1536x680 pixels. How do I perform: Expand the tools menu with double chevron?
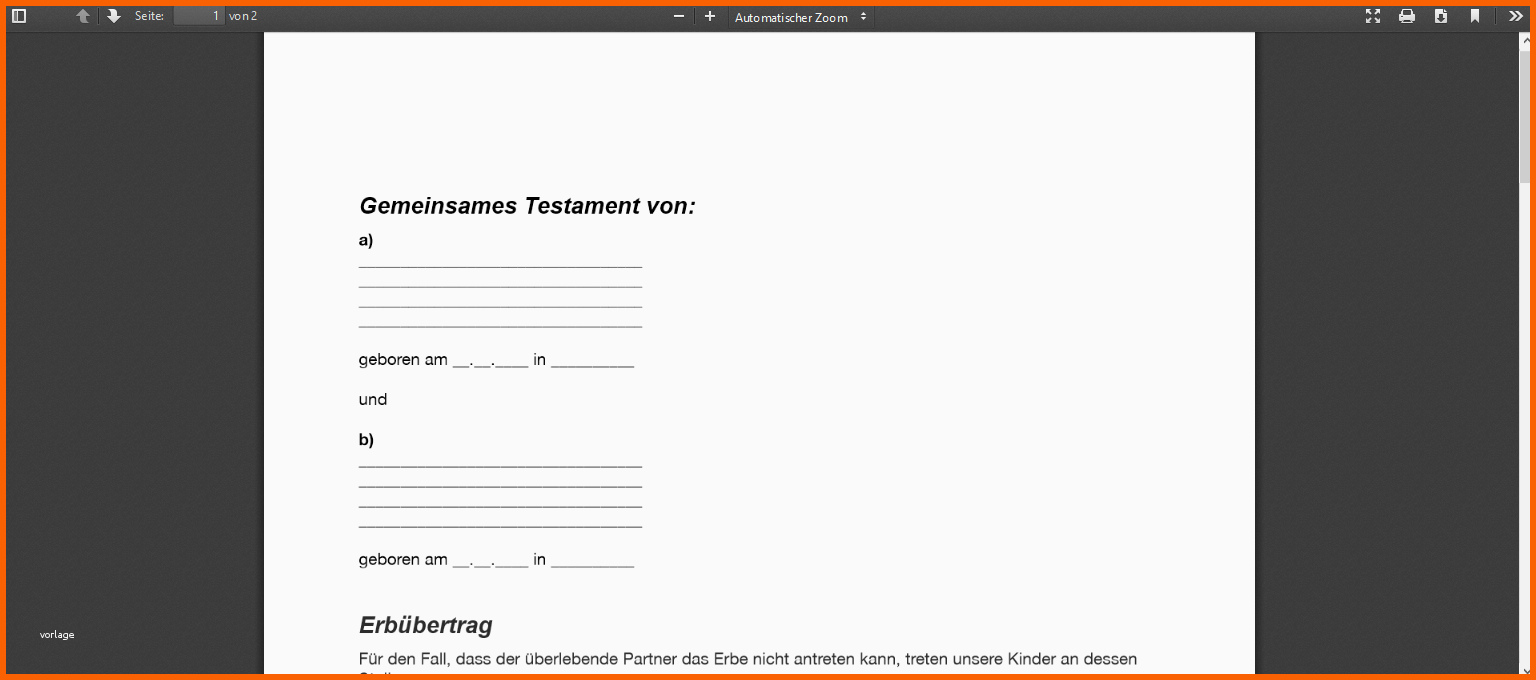[x=1516, y=16]
